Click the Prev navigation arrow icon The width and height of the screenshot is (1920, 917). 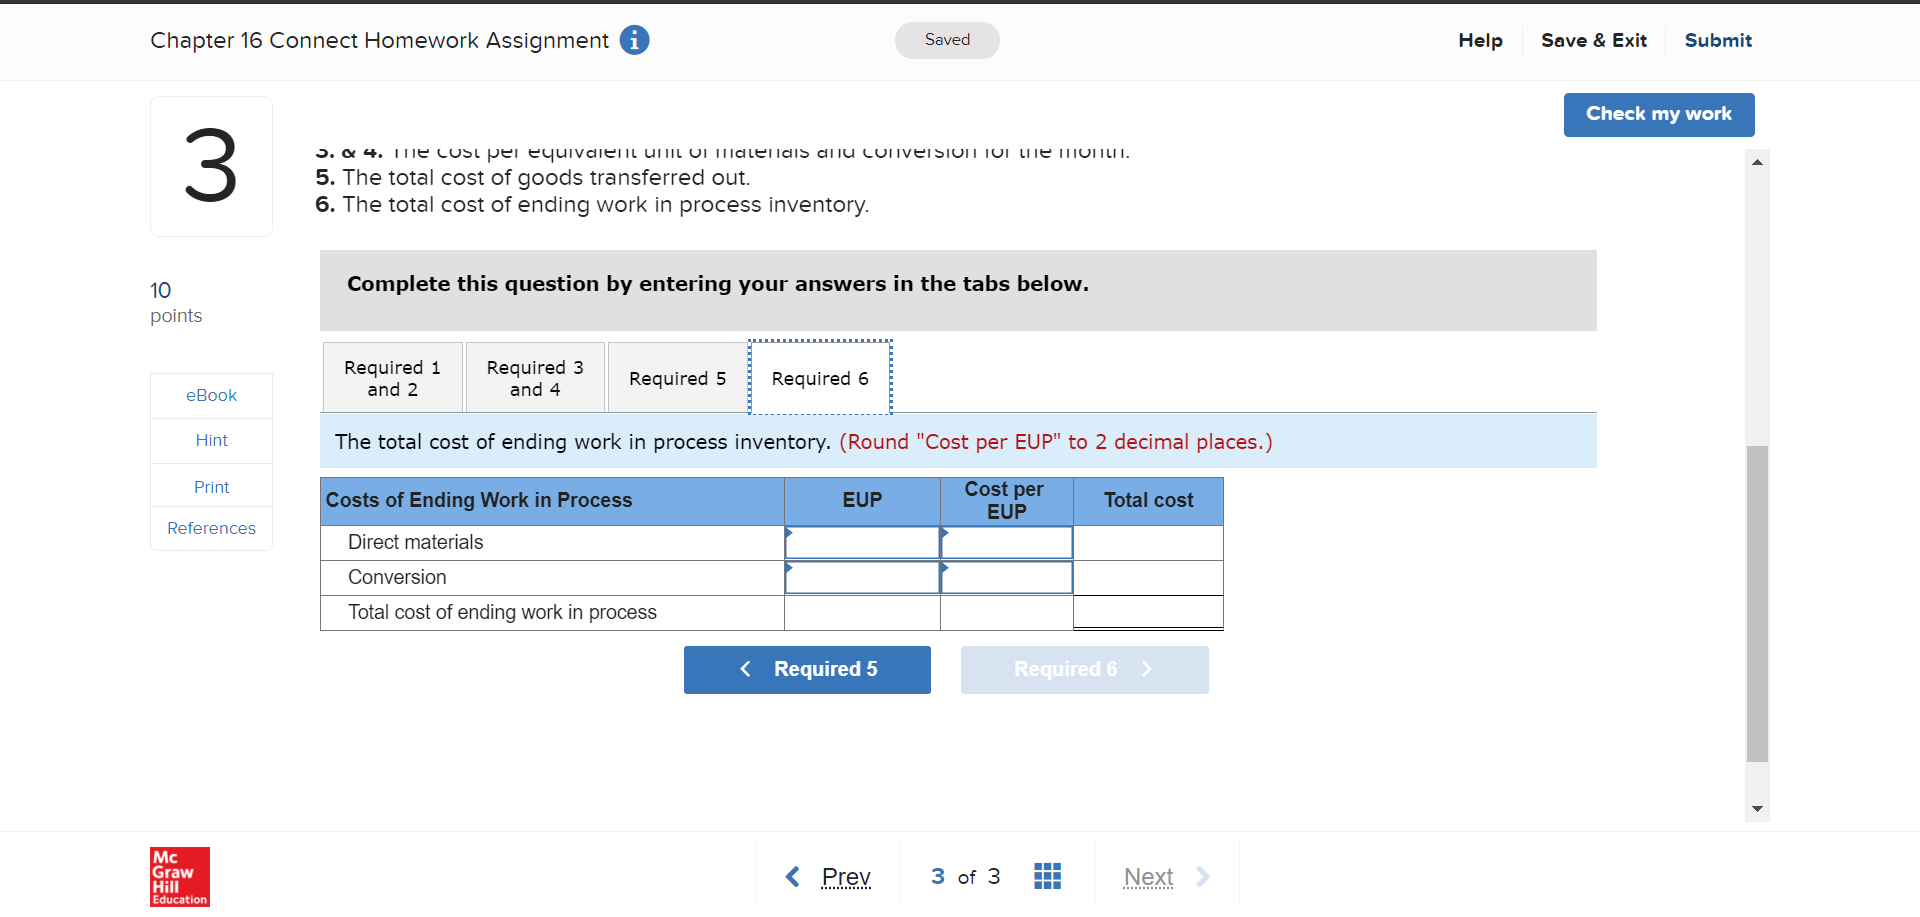tap(793, 876)
